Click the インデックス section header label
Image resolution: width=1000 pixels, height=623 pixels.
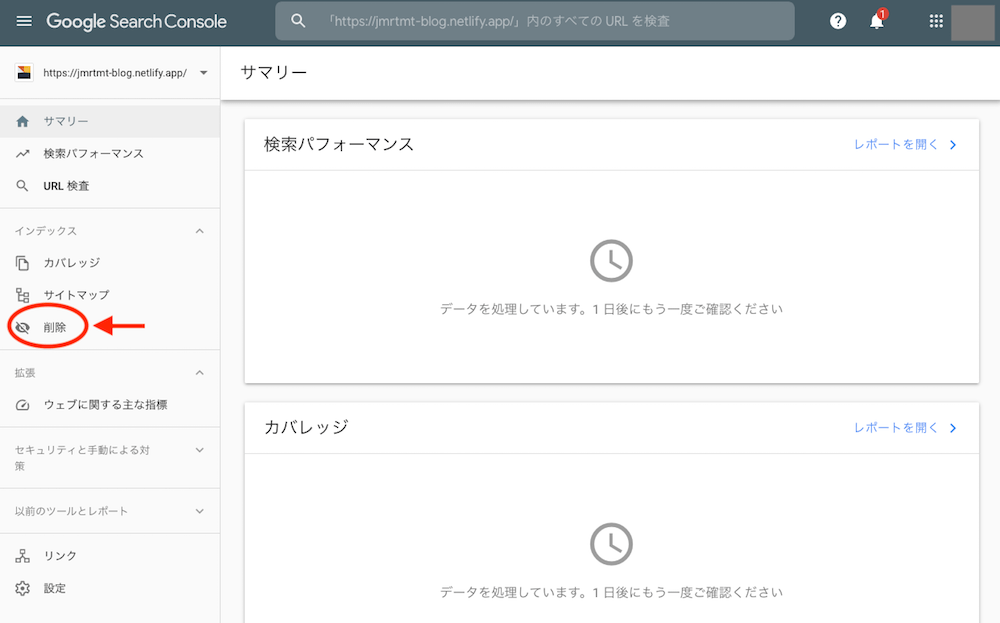tap(46, 231)
